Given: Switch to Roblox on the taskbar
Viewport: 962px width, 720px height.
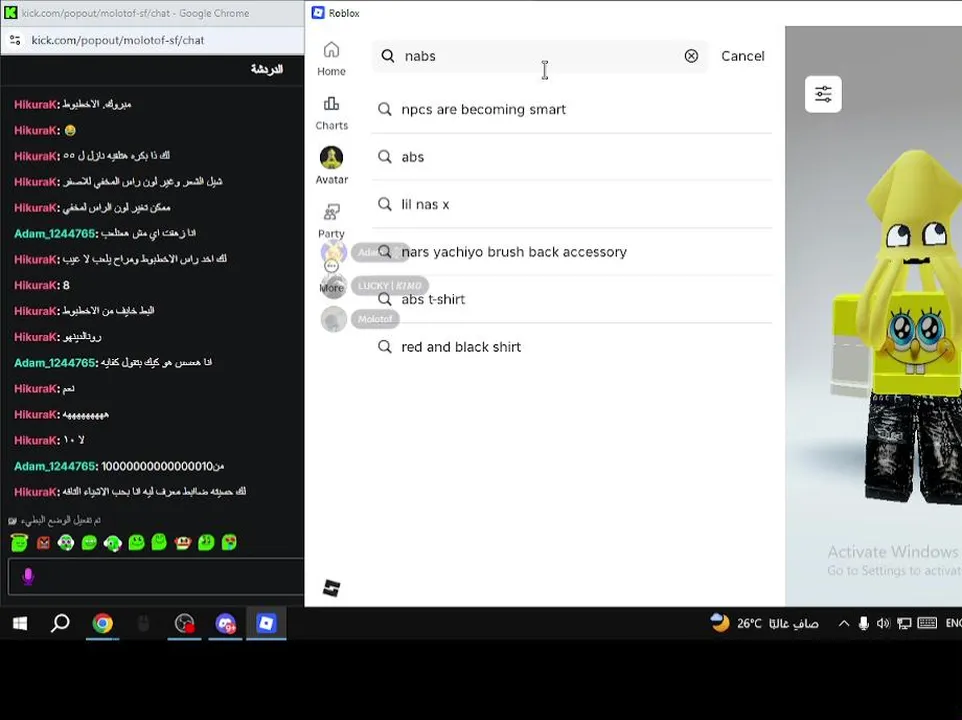Looking at the screenshot, I should [x=266, y=624].
